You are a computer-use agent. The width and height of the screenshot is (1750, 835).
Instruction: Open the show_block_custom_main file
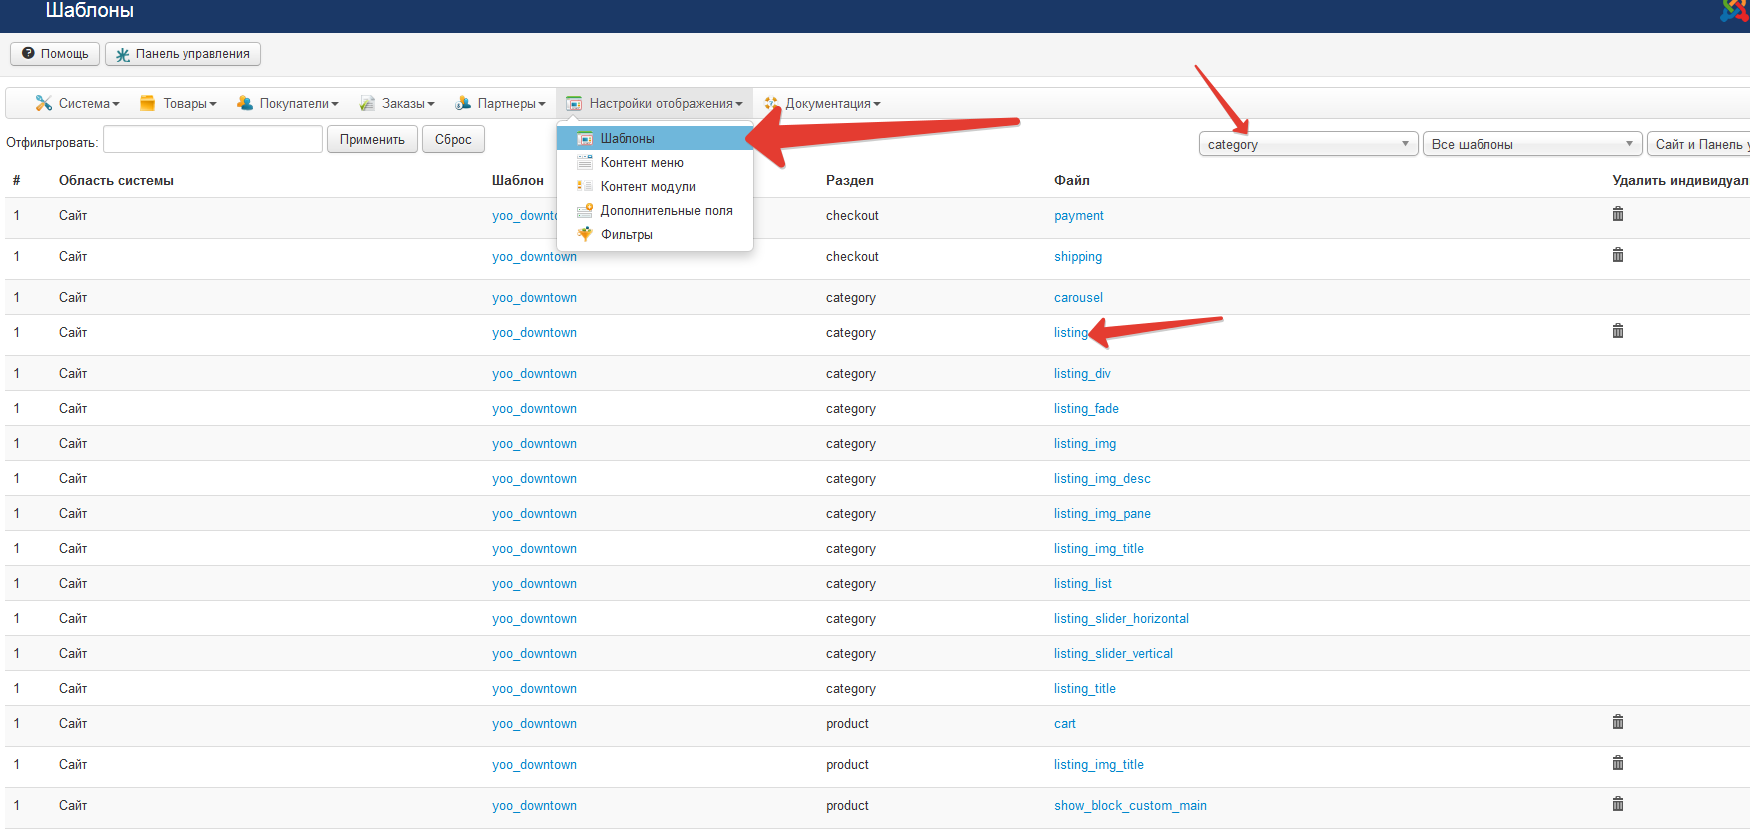(x=1130, y=806)
